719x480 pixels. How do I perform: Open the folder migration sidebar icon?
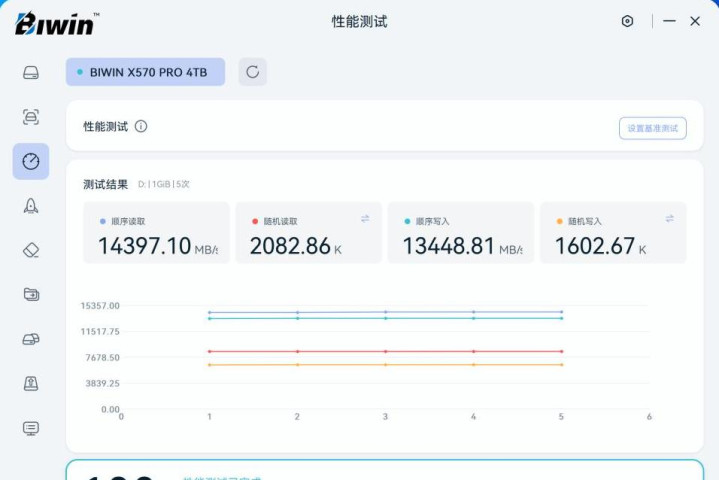(x=31, y=294)
